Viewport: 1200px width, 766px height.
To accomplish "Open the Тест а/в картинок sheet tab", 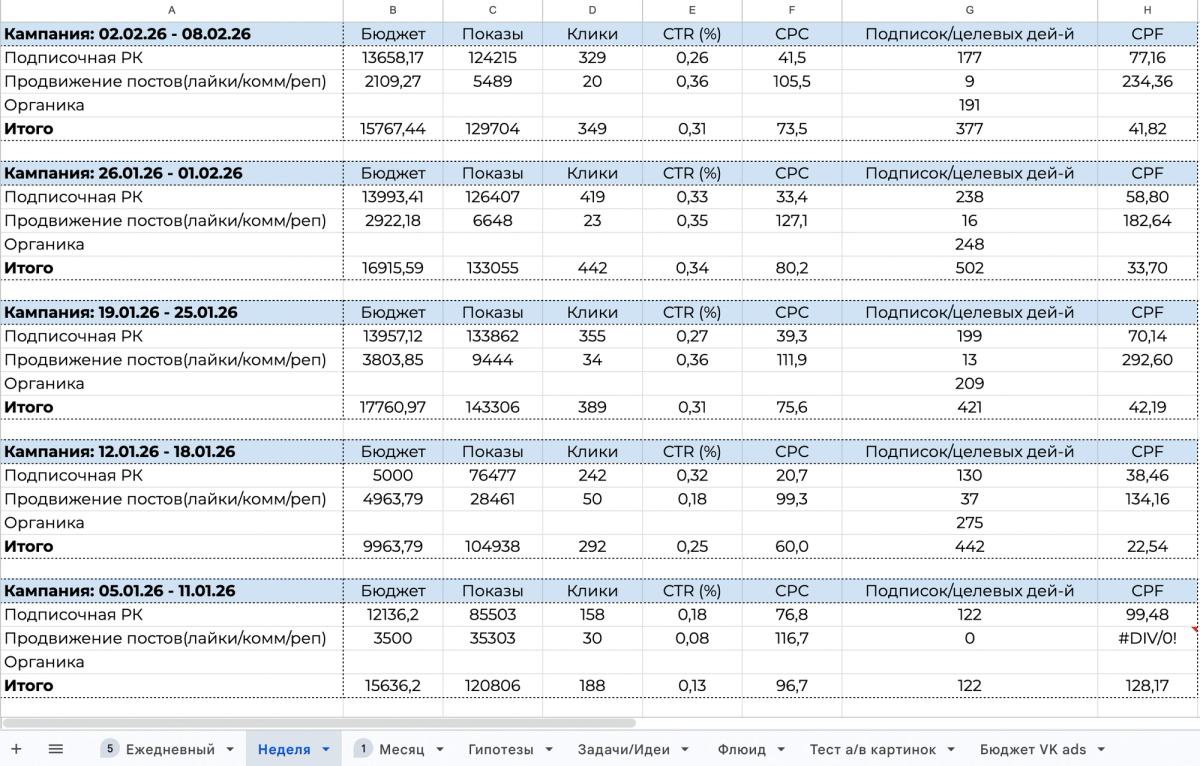I will coord(873,749).
